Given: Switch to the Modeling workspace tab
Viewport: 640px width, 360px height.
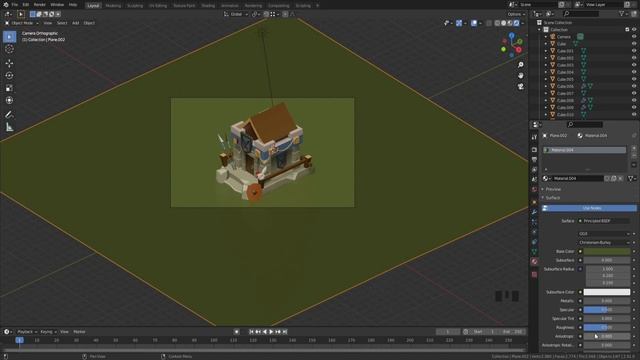Looking at the screenshot, I should (113, 6).
